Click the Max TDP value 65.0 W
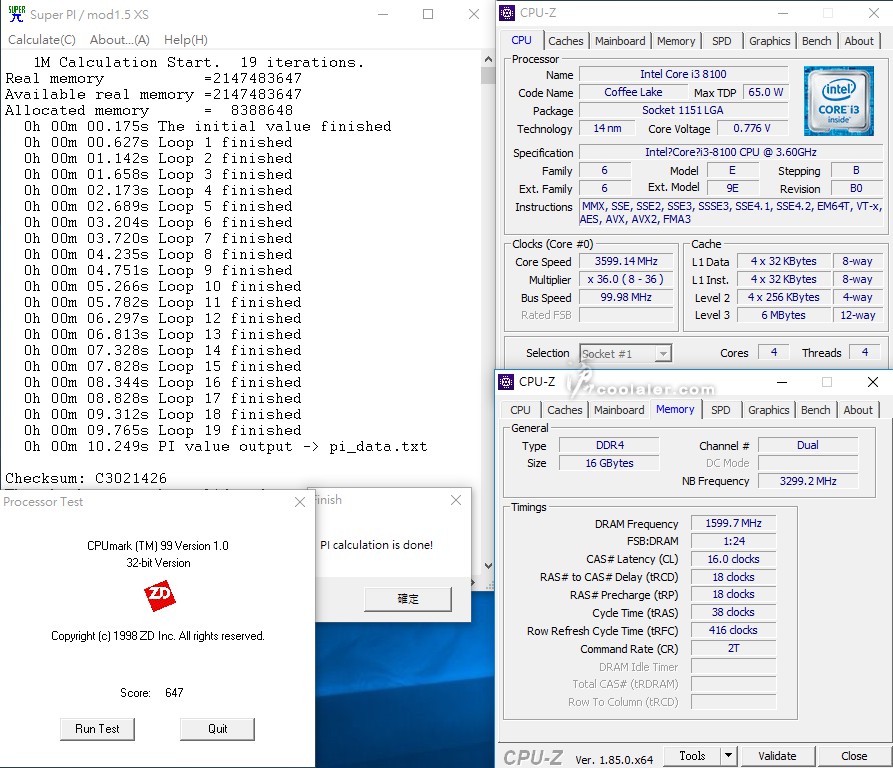 point(765,92)
